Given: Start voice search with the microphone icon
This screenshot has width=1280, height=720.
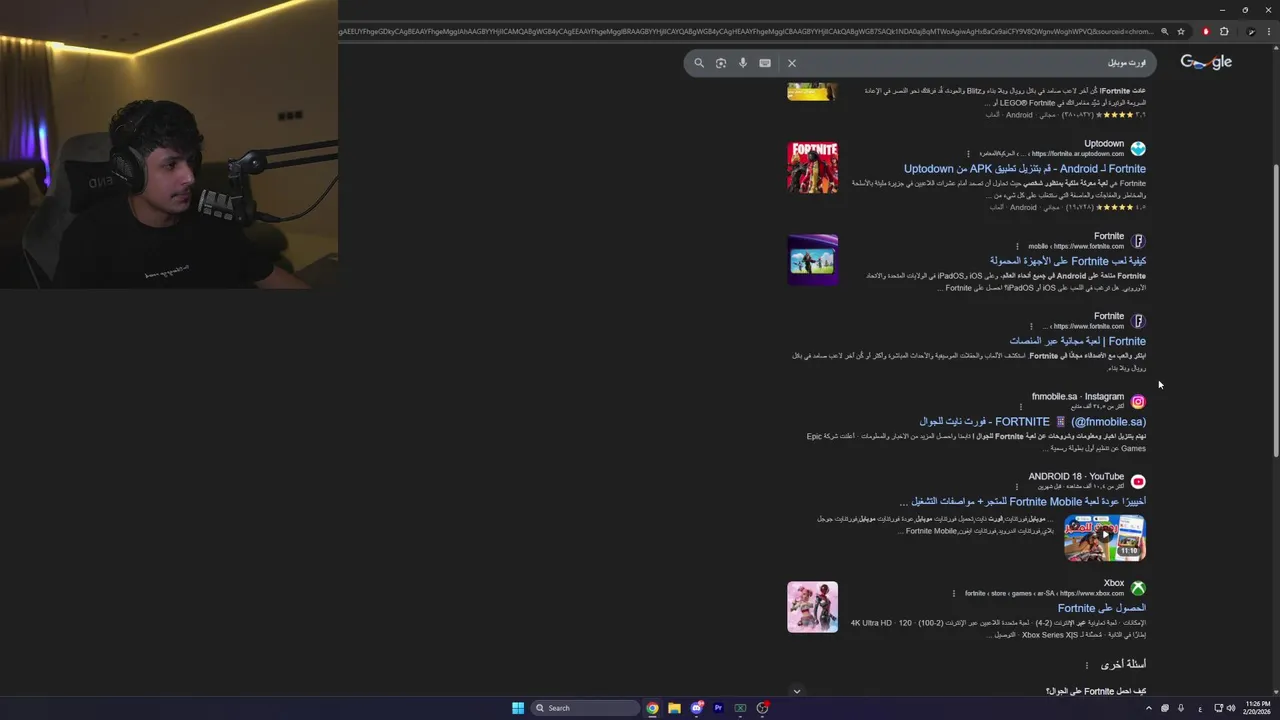Looking at the screenshot, I should tap(743, 63).
